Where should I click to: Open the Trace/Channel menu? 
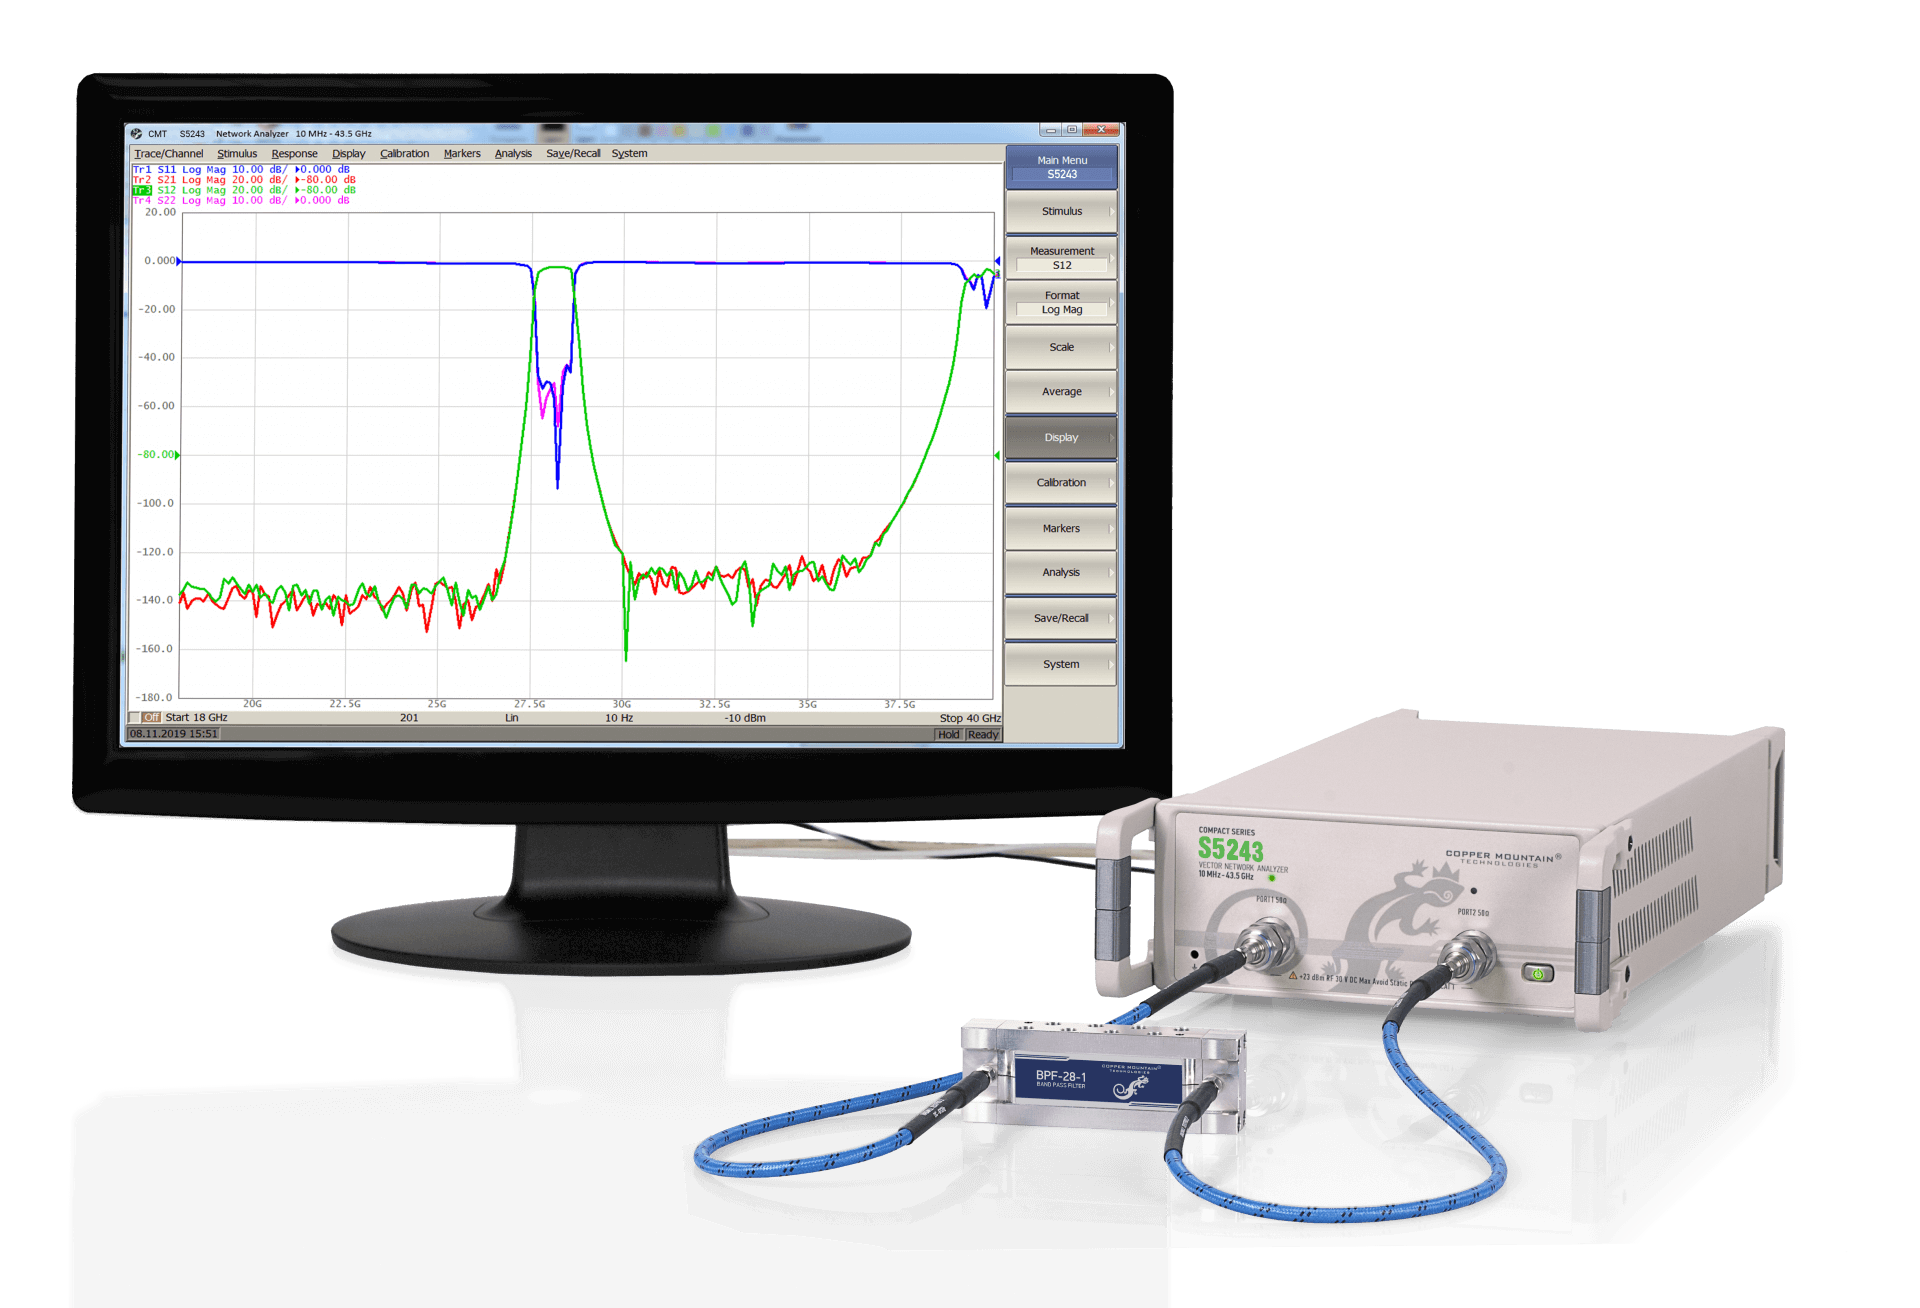pyautogui.click(x=168, y=154)
